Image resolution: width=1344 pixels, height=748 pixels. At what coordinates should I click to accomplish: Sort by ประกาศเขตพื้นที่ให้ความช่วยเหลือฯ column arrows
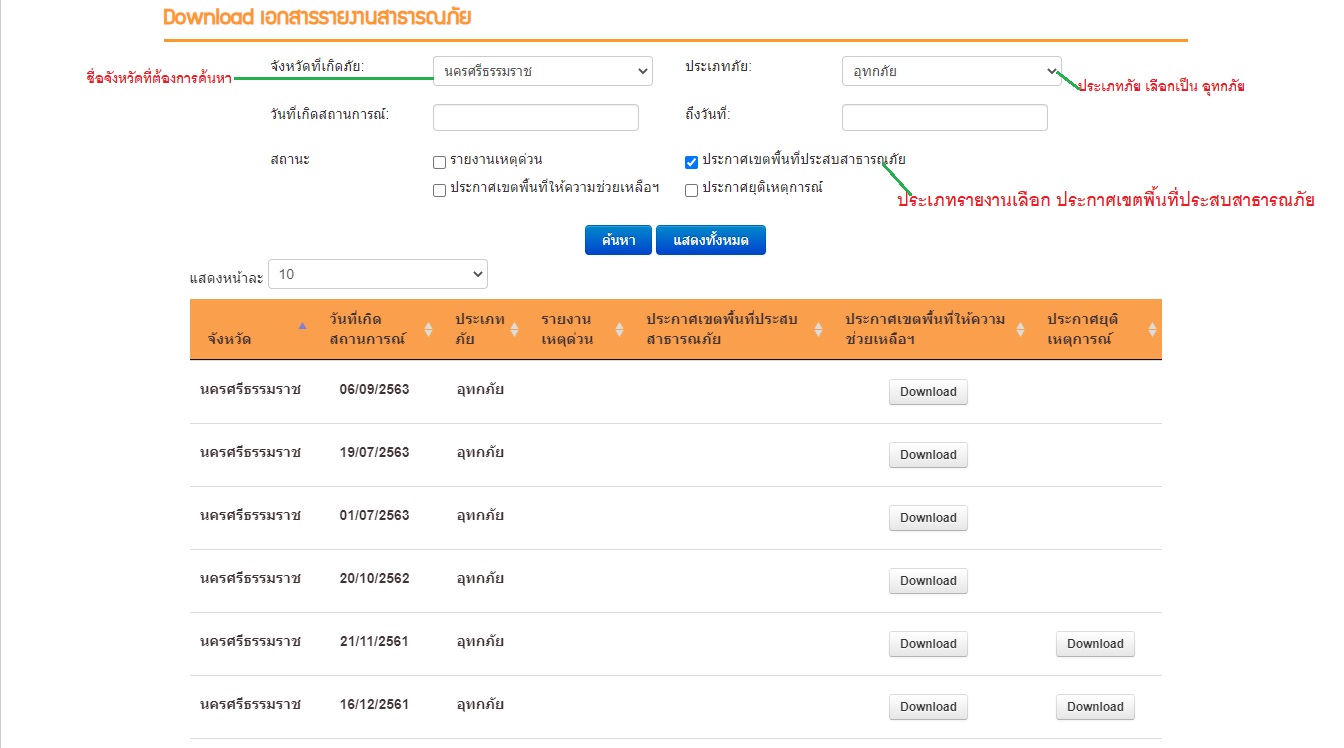1021,329
